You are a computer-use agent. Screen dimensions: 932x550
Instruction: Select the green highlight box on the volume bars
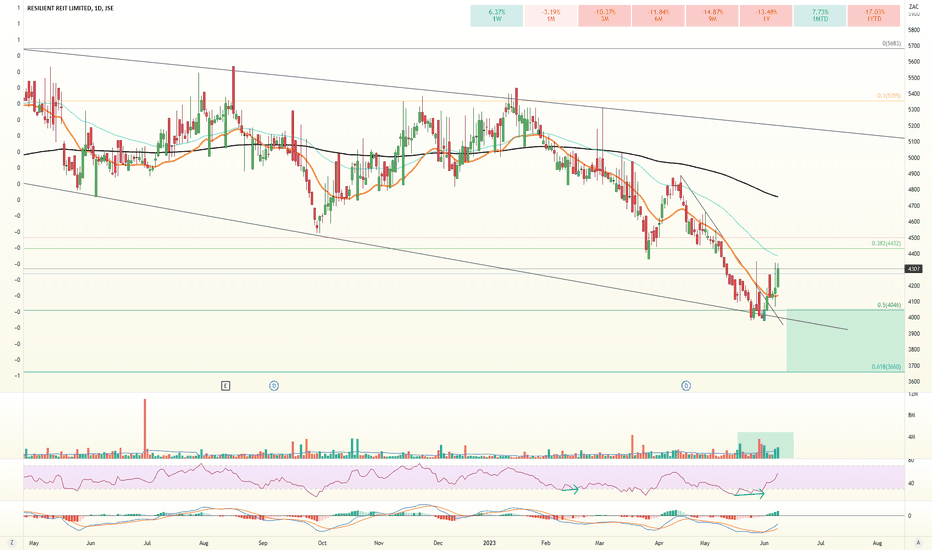(766, 445)
